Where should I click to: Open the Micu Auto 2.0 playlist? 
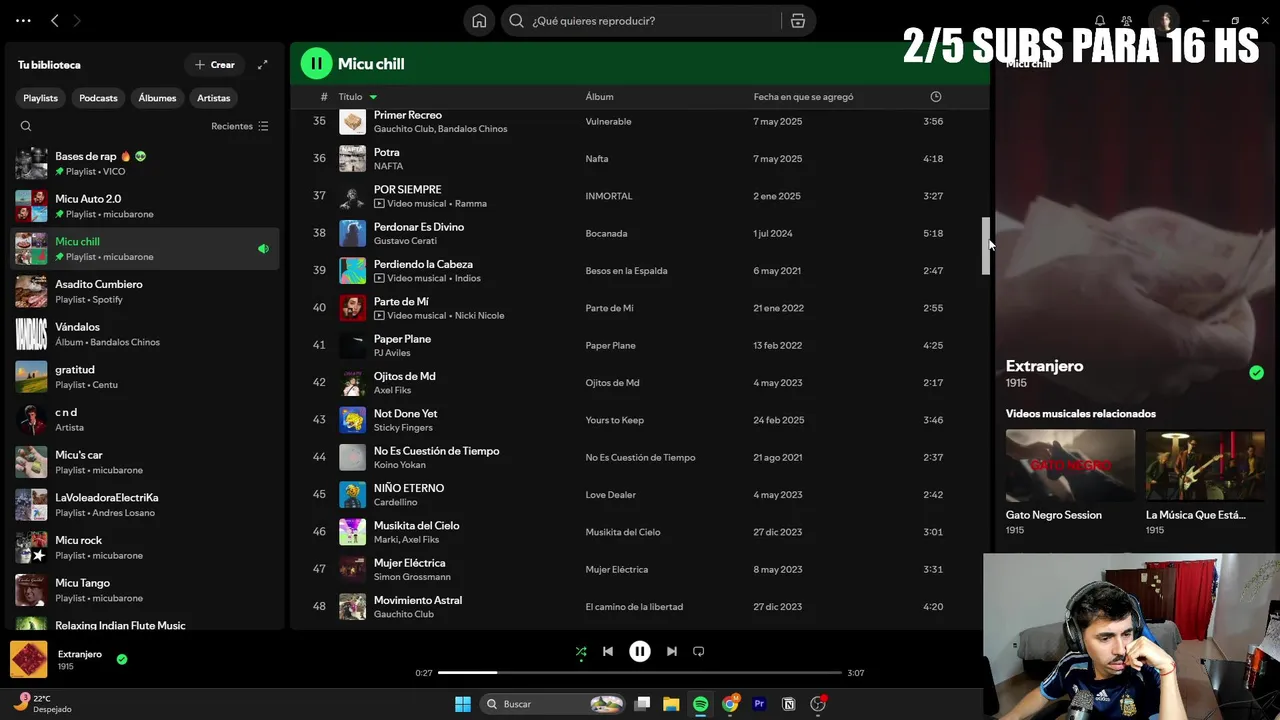pyautogui.click(x=146, y=206)
